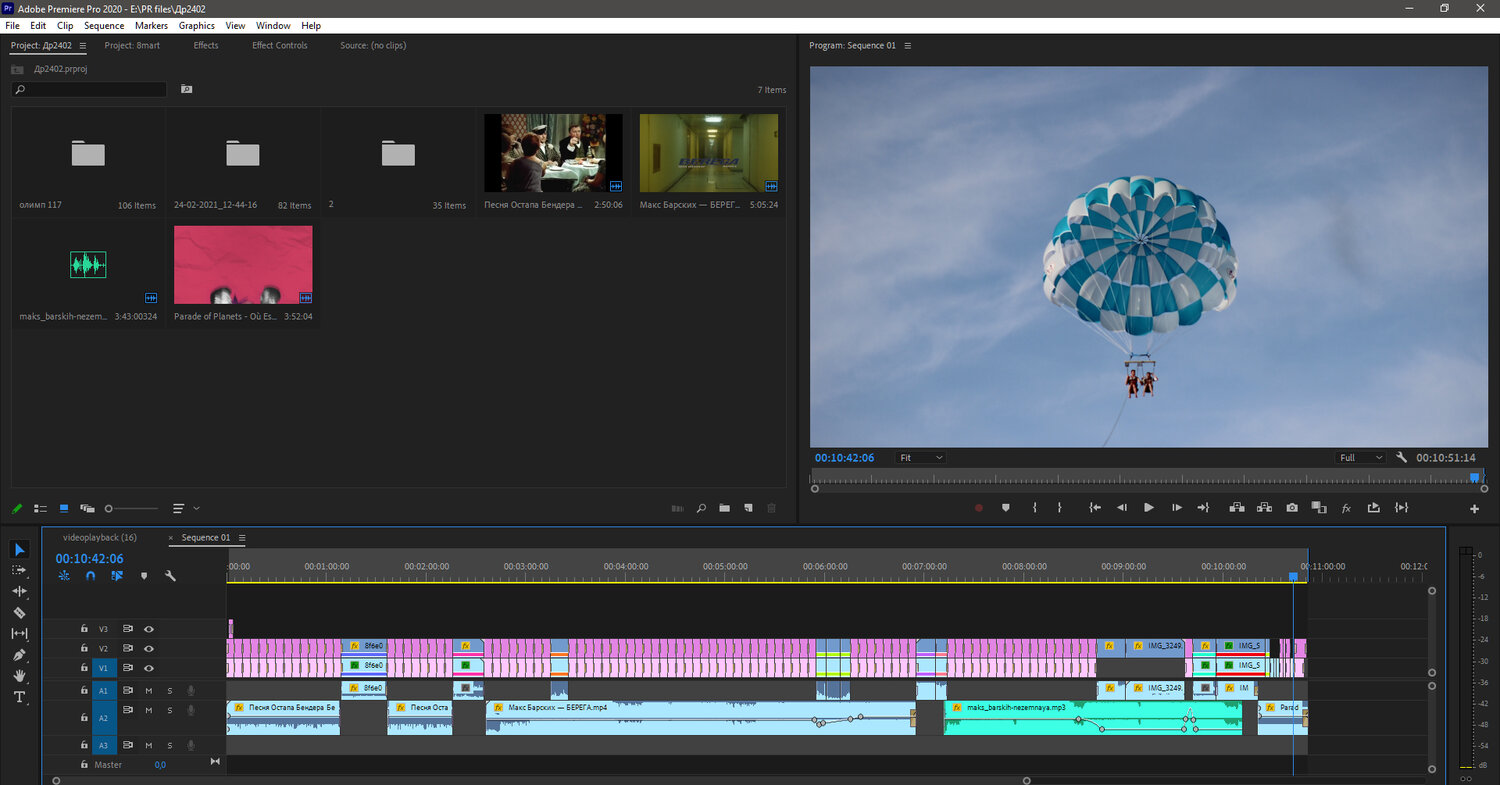Click New Bin folder icon in Project panel
The image size is (1500, 785).
[724, 508]
